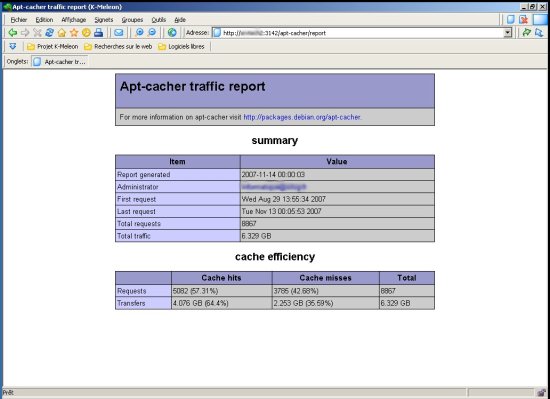550x399 pixels.
Task: Click the grey forward arrow
Action: coord(25,33)
